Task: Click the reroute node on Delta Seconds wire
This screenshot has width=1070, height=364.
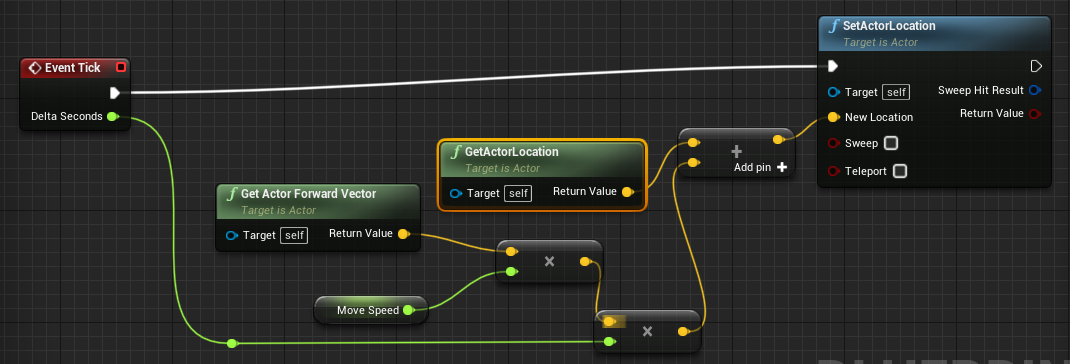Action: tap(232, 343)
